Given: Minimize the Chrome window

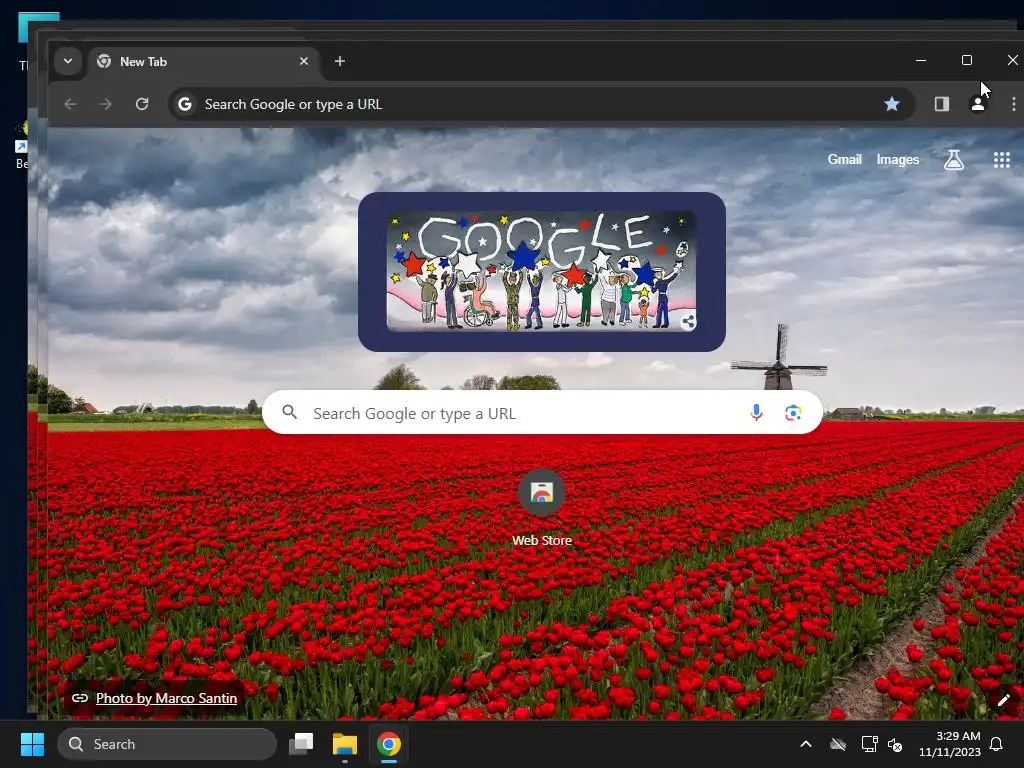Looking at the screenshot, I should coord(921,60).
